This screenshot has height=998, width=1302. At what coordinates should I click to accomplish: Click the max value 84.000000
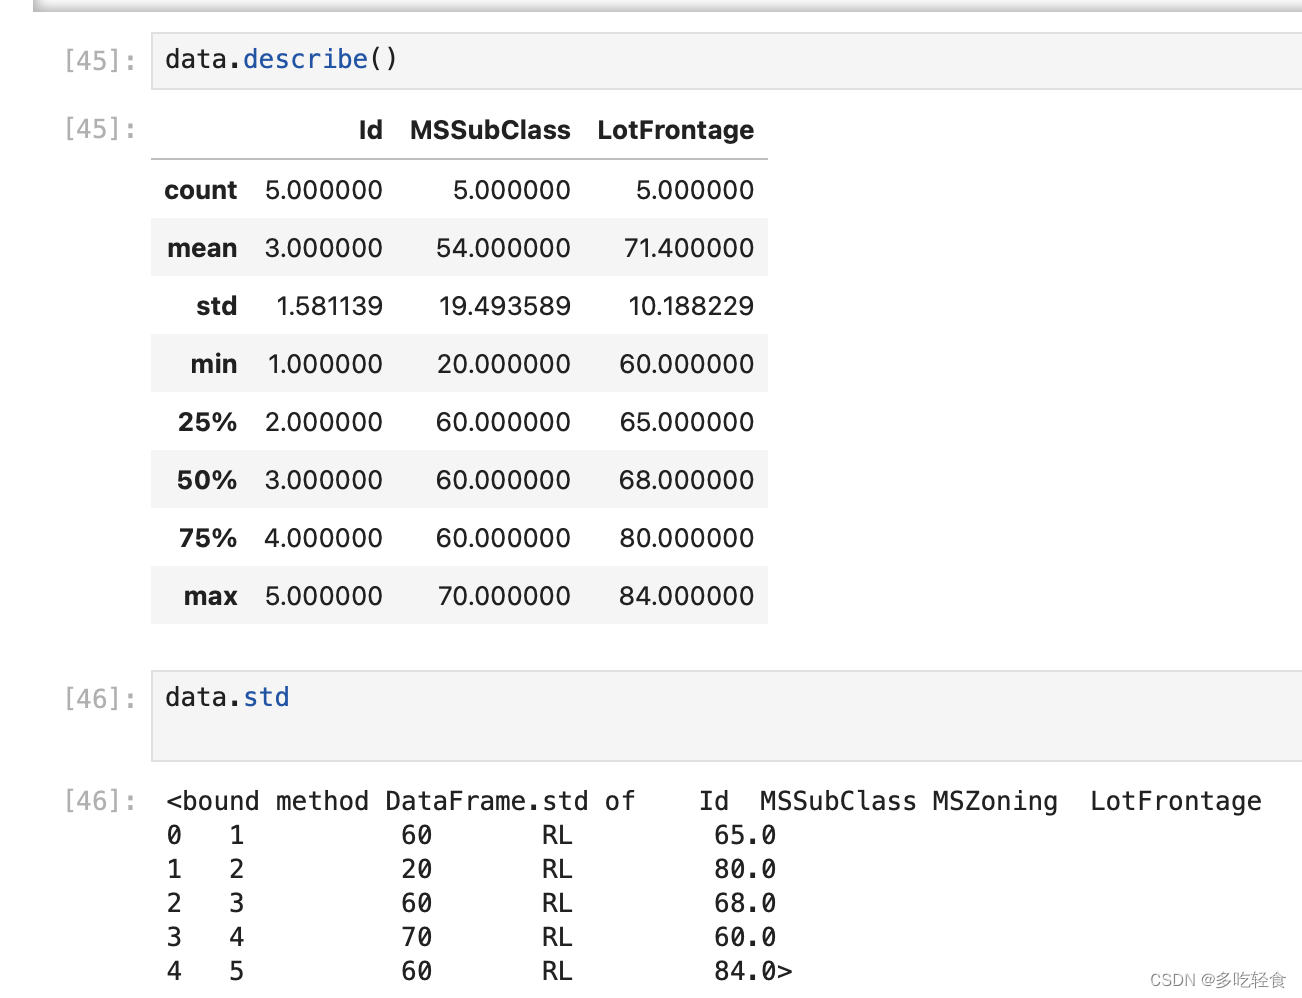coord(687,596)
